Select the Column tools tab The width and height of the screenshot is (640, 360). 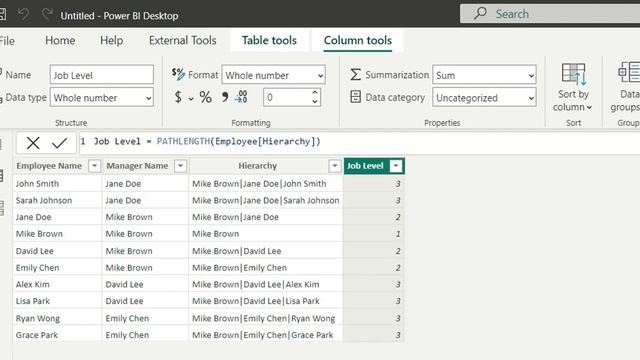coord(358,40)
